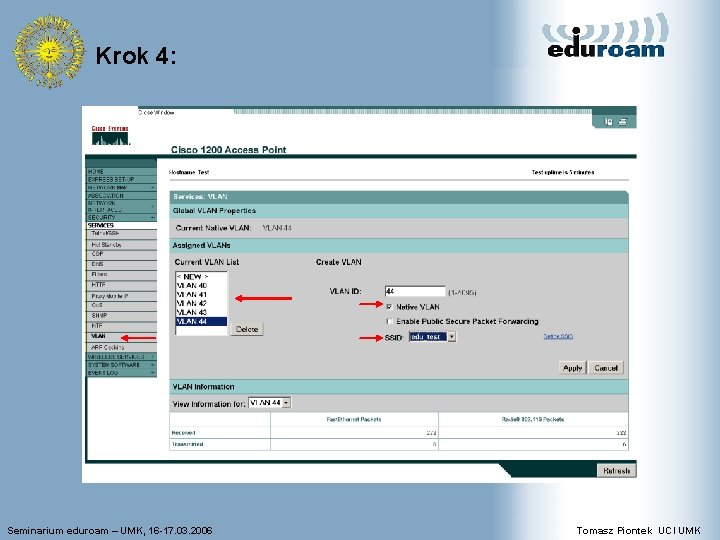Click the FastEthernet Packets column header
The width and height of the screenshot is (720, 540).
pos(354,419)
